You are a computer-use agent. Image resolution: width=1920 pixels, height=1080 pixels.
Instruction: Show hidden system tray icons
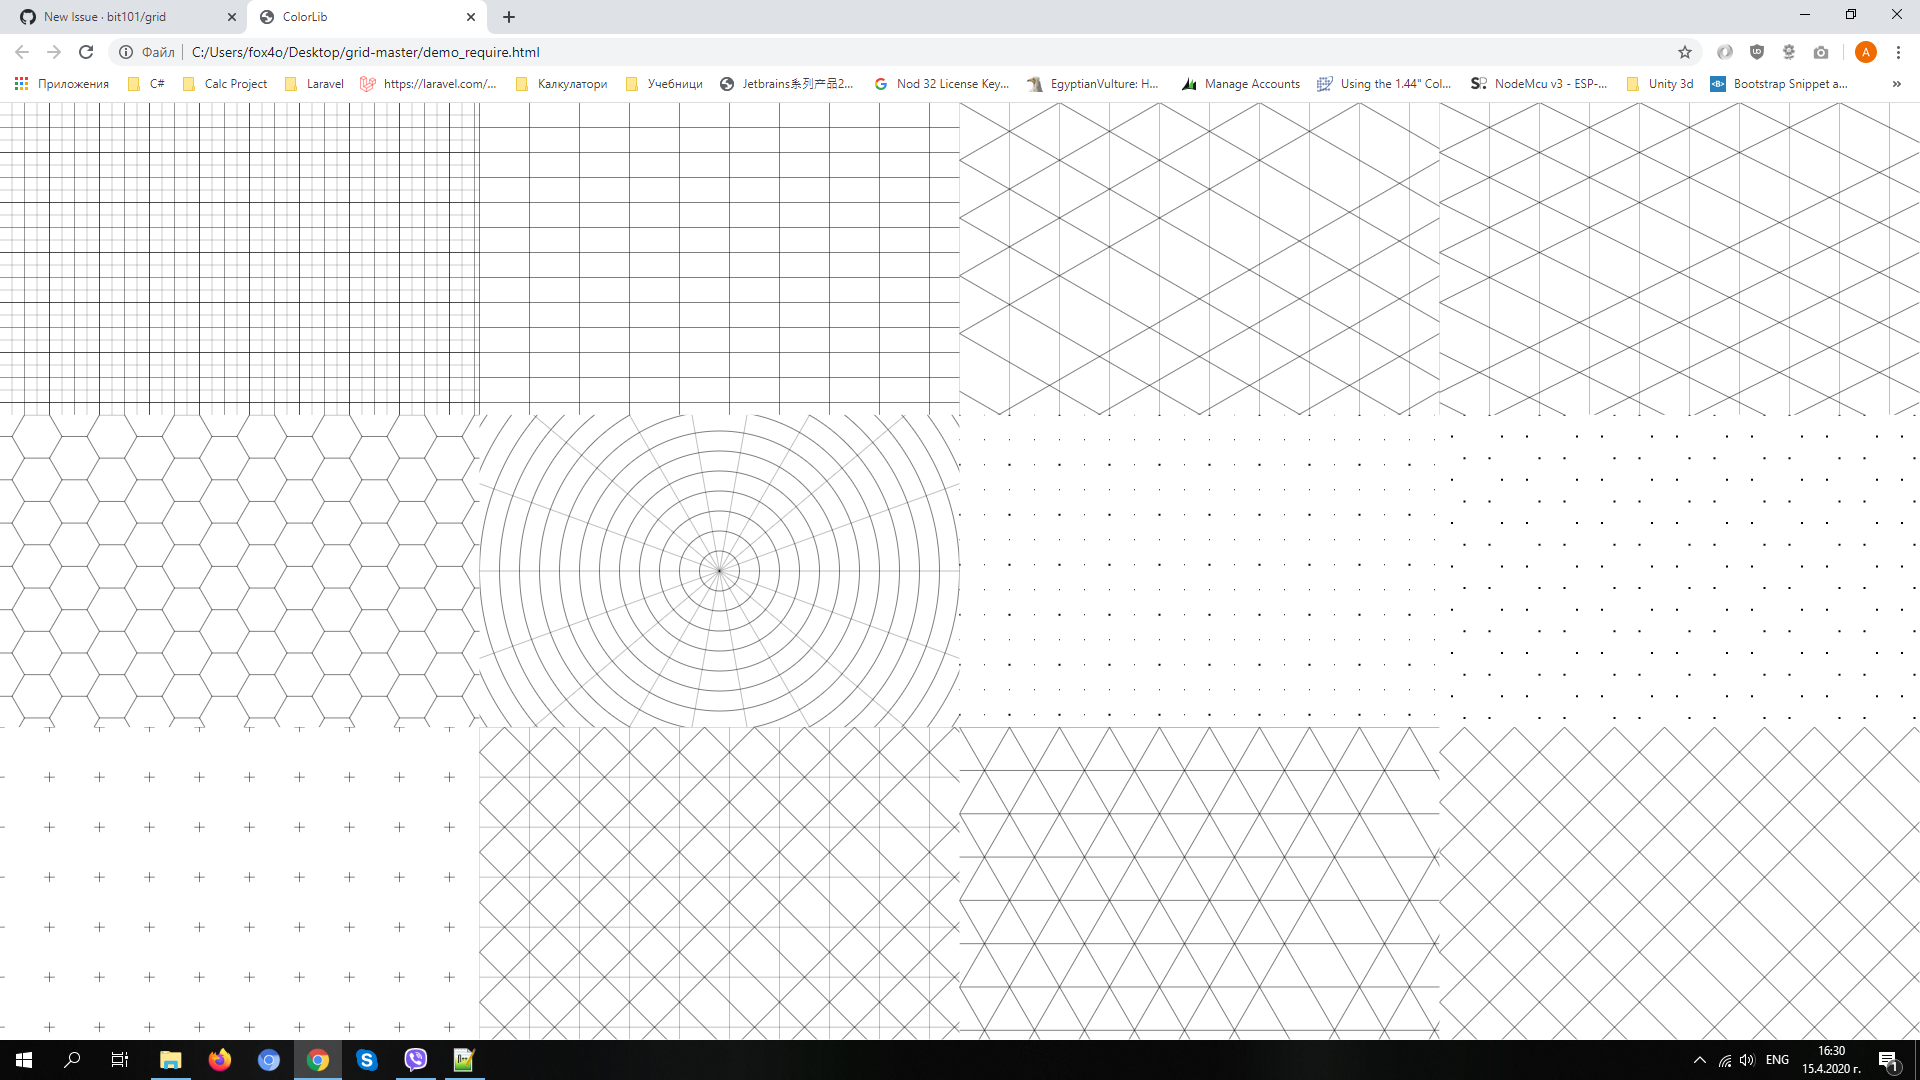coord(1699,1060)
